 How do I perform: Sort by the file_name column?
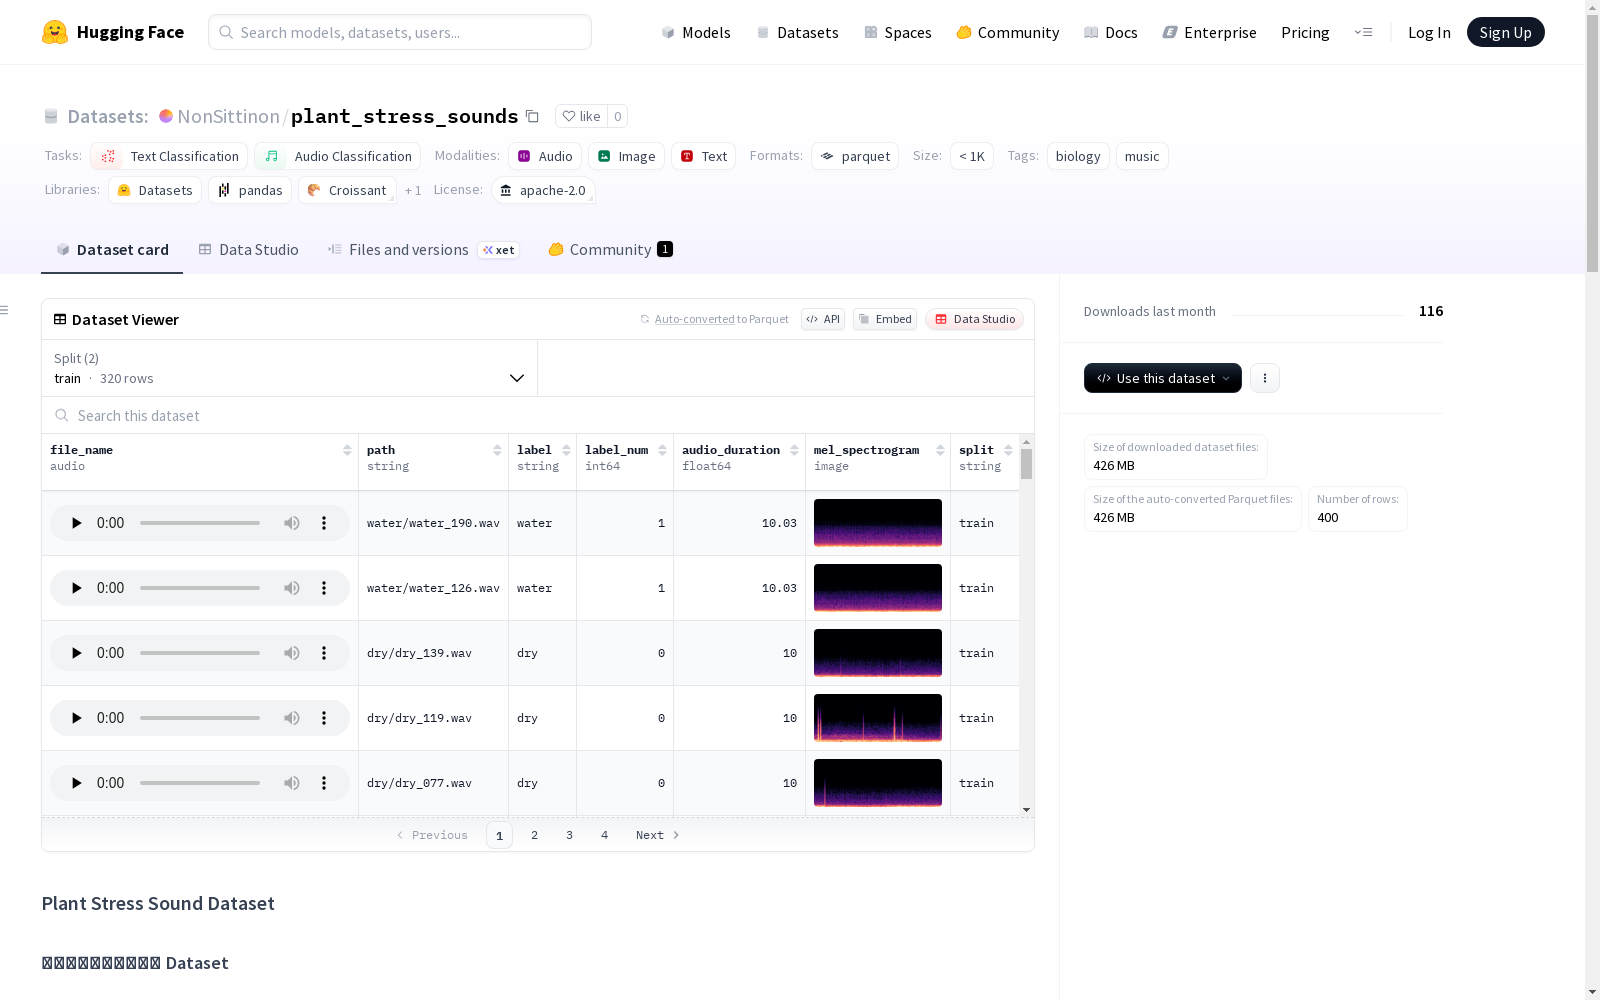click(x=347, y=450)
